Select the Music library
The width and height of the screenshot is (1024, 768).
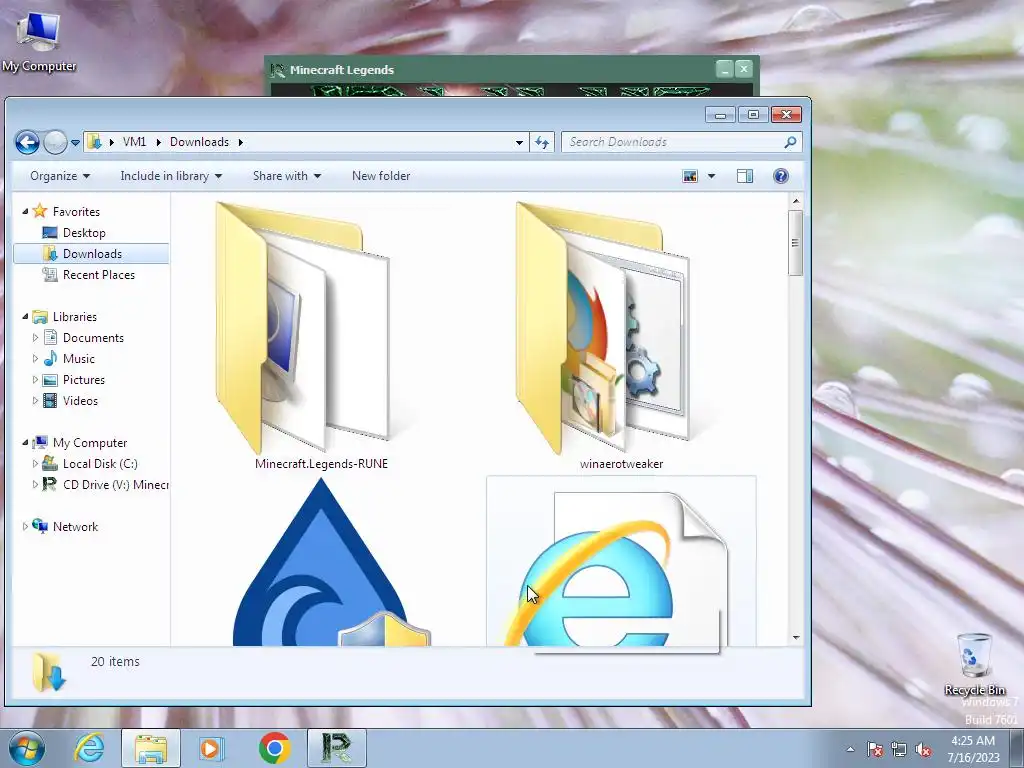click(x=78, y=359)
